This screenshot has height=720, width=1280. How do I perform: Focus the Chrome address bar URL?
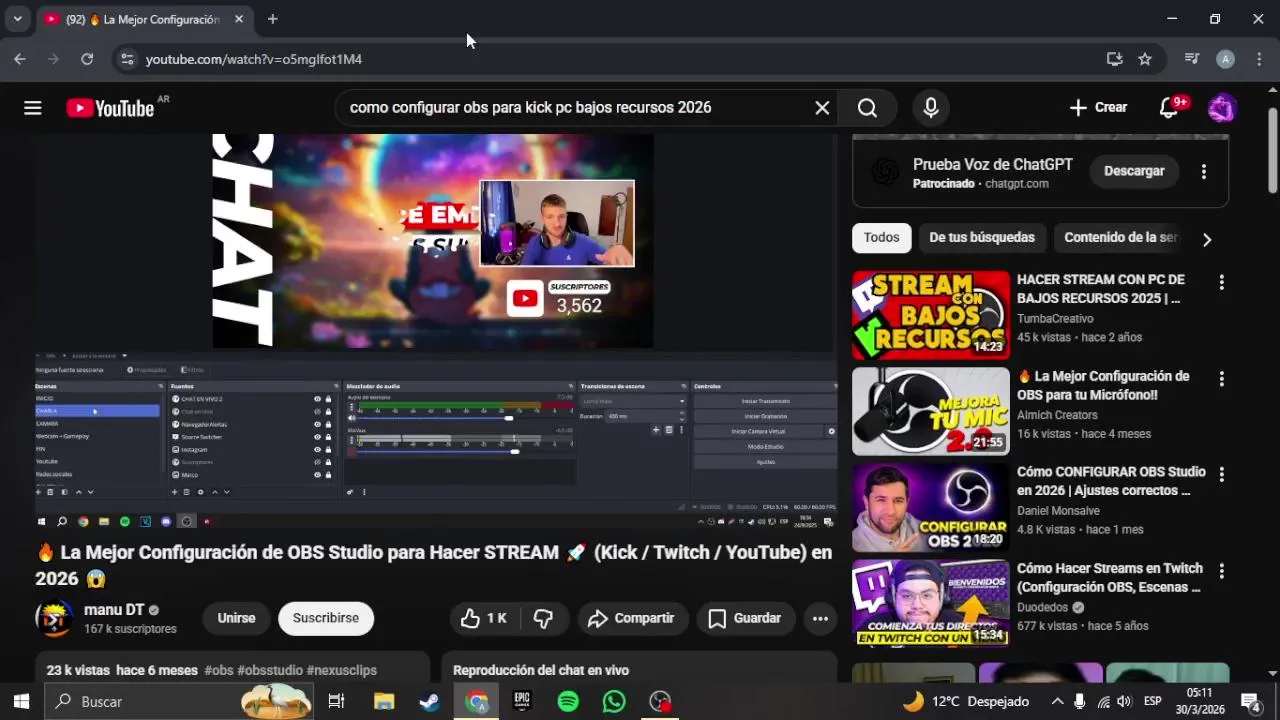pos(254,59)
